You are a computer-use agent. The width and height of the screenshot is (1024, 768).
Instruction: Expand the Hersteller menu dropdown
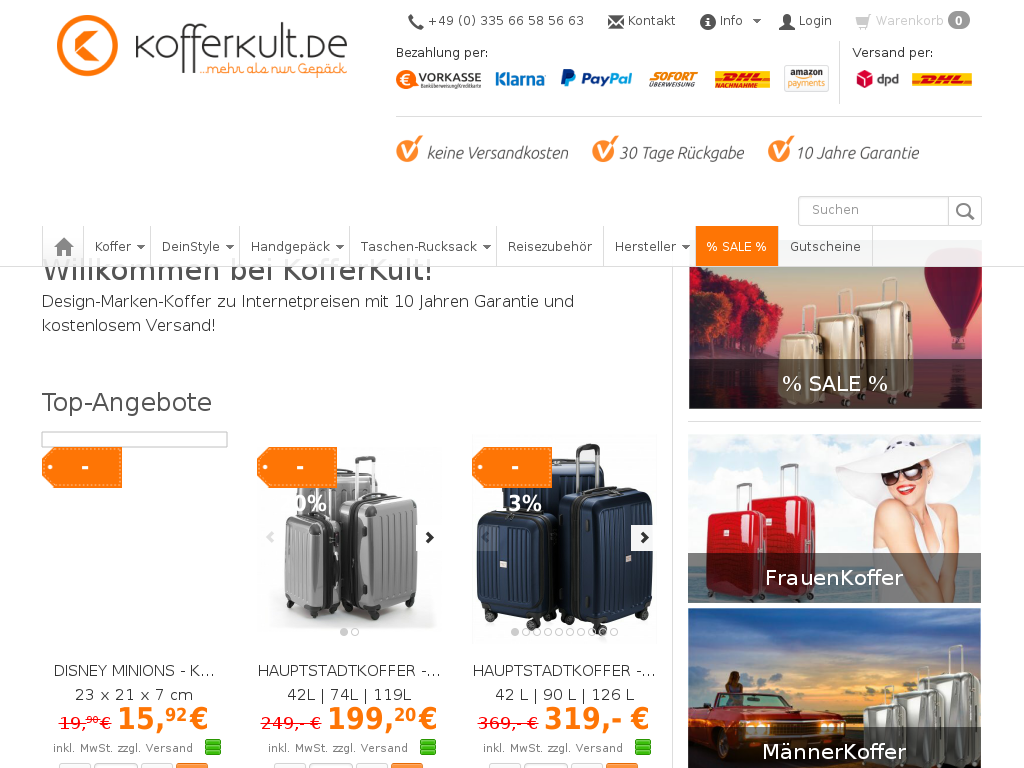click(x=651, y=247)
